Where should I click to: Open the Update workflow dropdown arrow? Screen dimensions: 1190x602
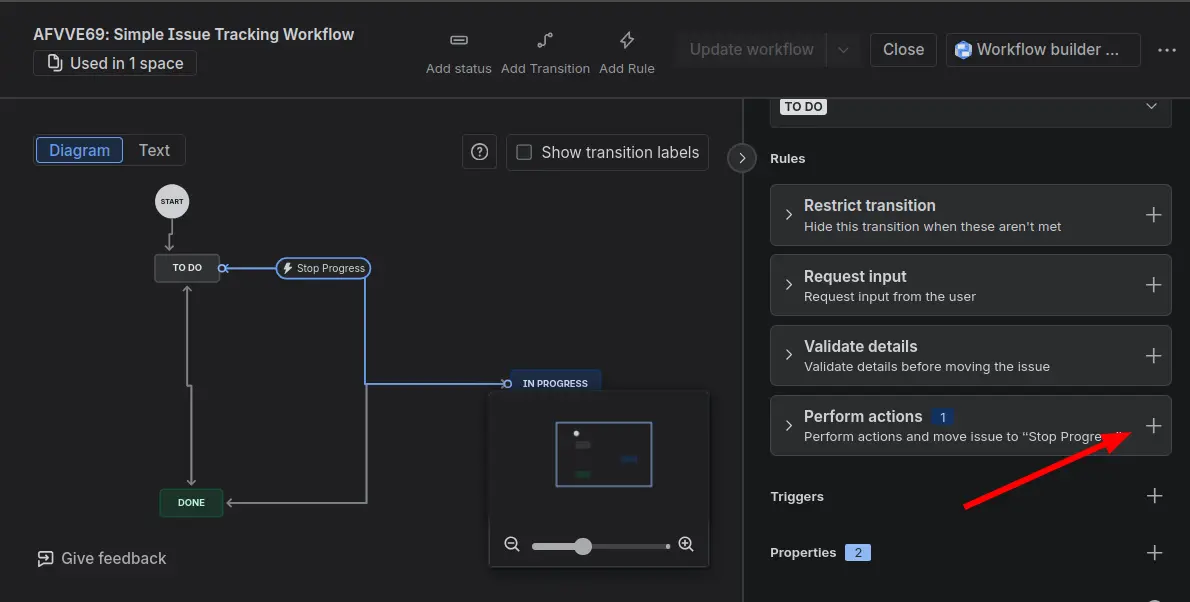pyautogui.click(x=843, y=50)
